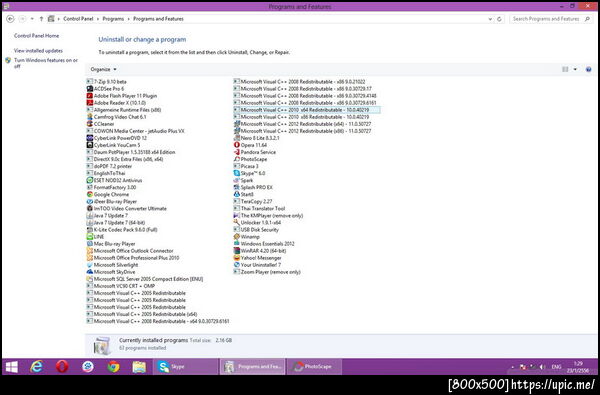Select the WinRAR 4.20 icon
The height and width of the screenshot is (395, 600).
click(236, 251)
